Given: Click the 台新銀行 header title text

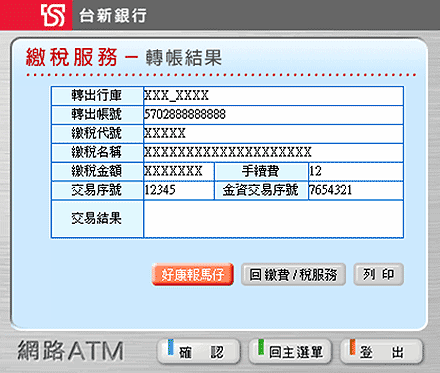Looking at the screenshot, I should tap(113, 15).
